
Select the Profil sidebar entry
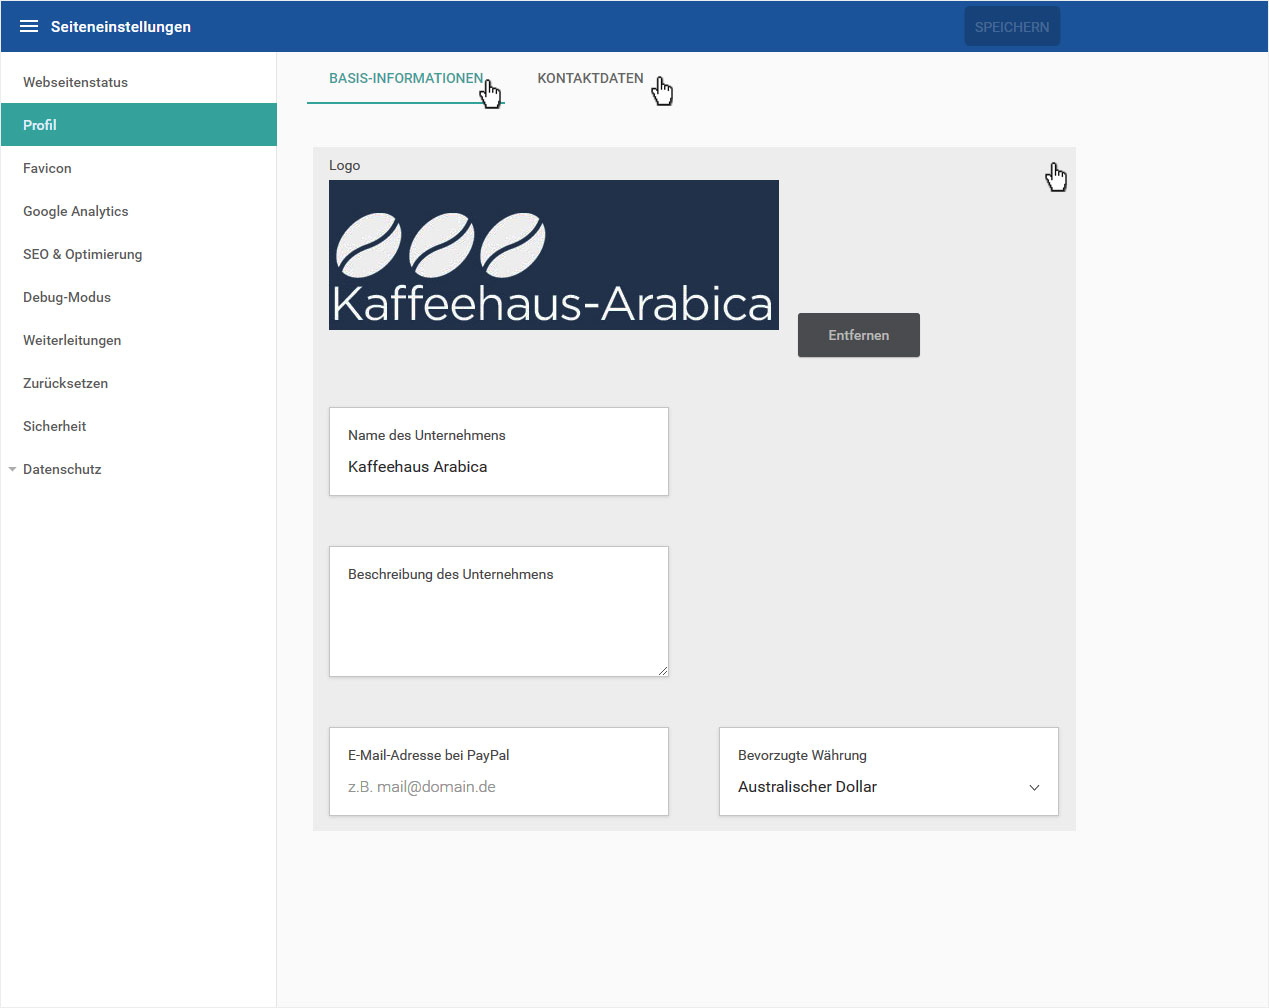tap(139, 125)
